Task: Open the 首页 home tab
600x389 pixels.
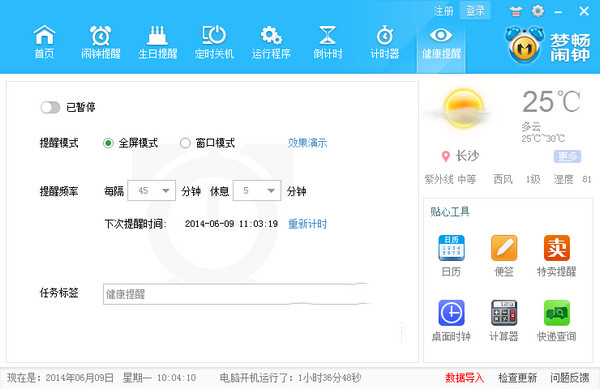Action: (x=44, y=42)
